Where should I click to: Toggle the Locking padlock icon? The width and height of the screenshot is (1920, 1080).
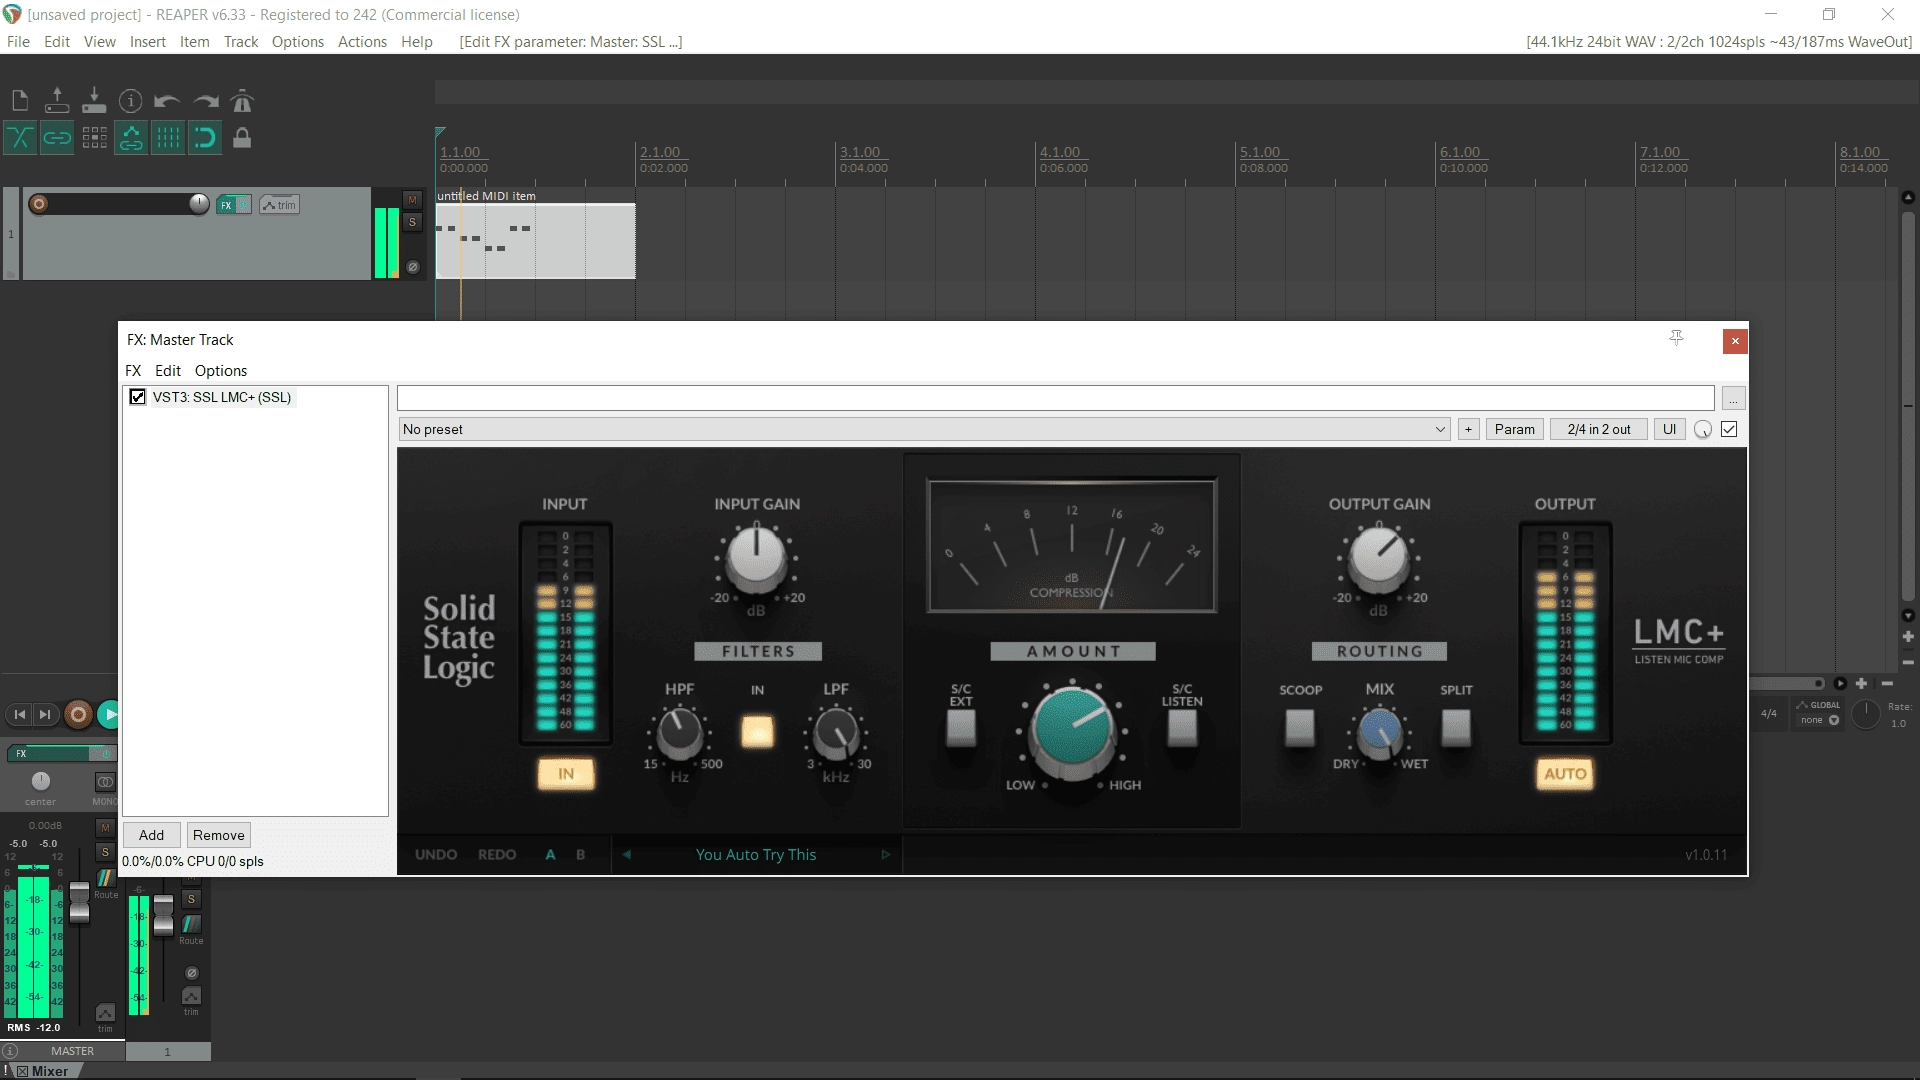point(242,138)
